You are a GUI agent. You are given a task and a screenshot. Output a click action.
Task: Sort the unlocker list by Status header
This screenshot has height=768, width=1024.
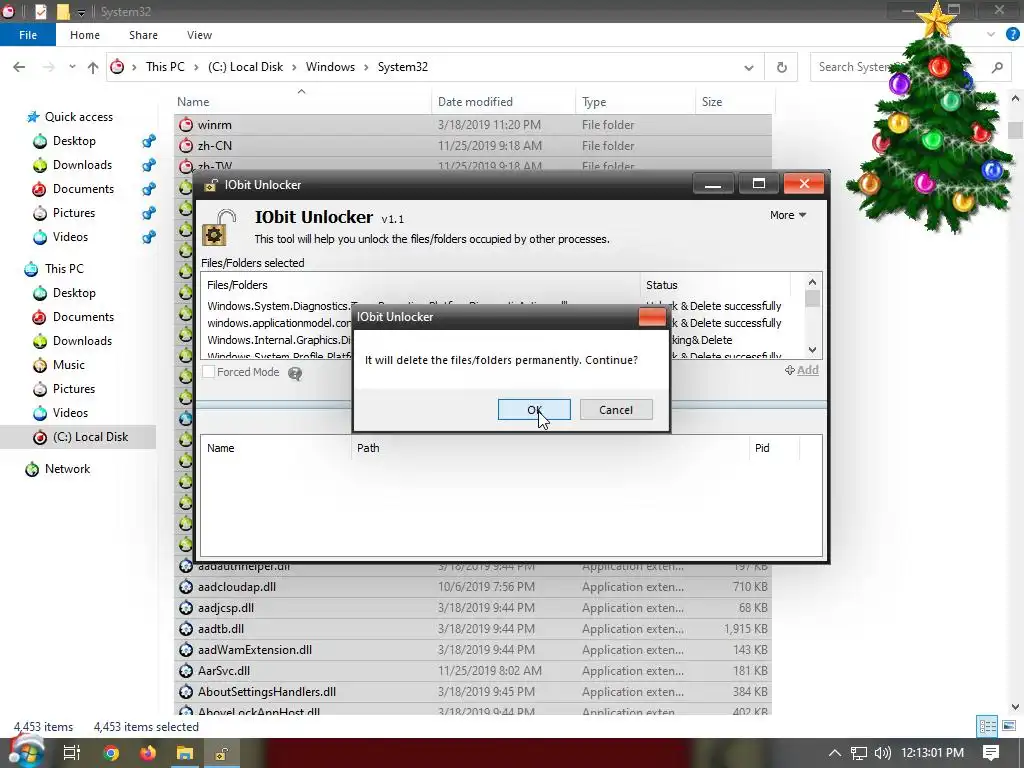coord(662,285)
